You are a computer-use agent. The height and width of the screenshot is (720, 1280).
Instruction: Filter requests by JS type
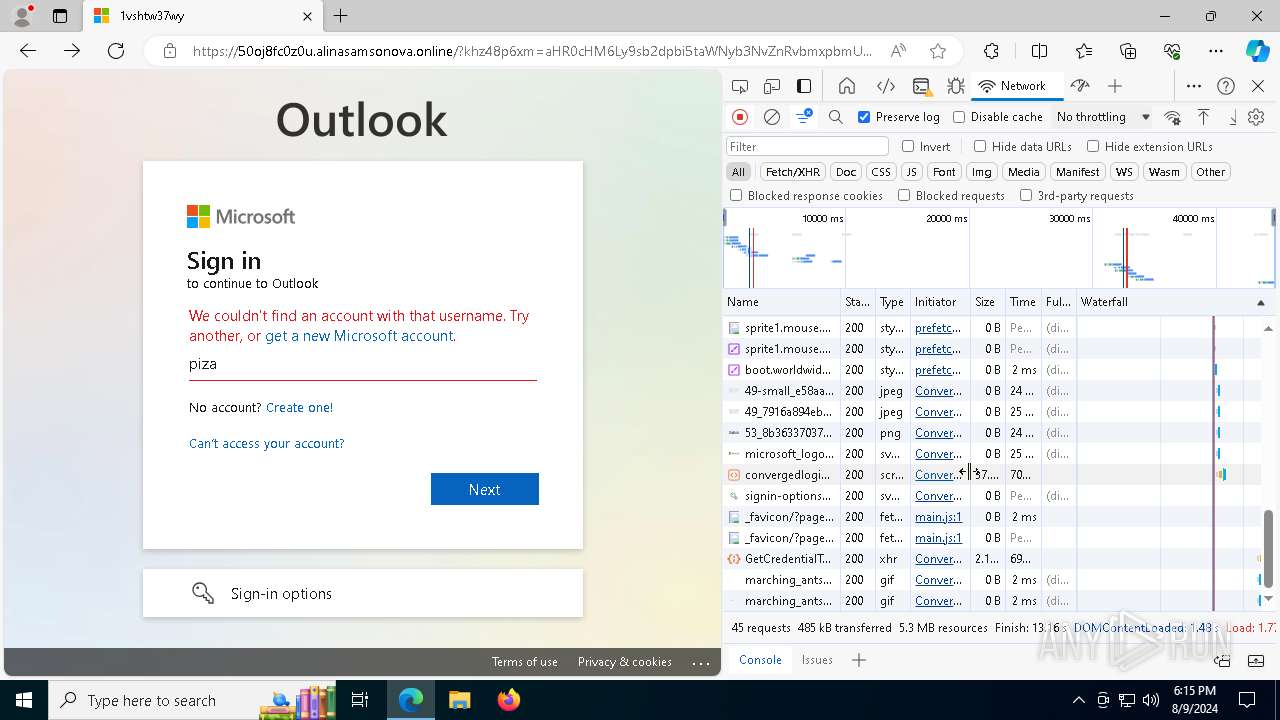[911, 172]
